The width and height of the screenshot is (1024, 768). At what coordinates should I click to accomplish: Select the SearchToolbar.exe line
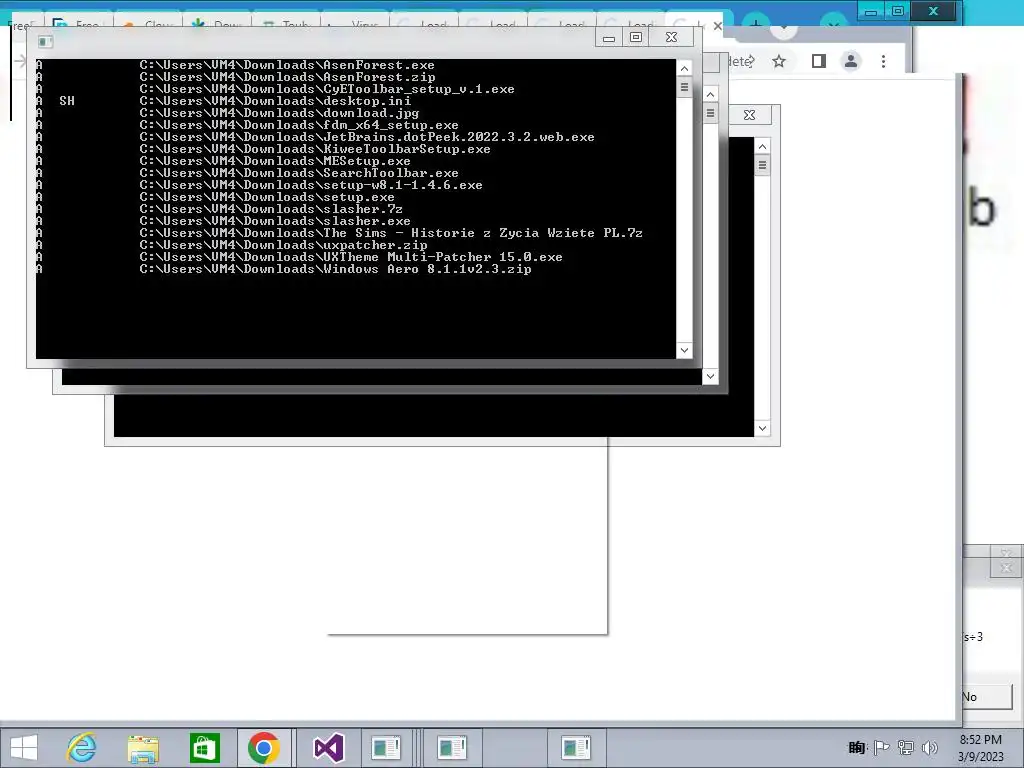coord(298,173)
